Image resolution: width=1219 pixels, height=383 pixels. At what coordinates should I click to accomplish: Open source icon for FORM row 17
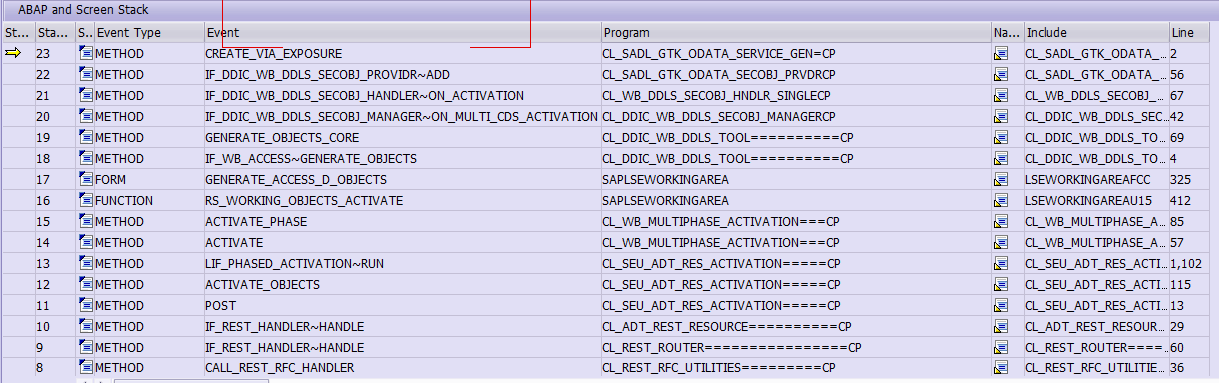[85, 180]
